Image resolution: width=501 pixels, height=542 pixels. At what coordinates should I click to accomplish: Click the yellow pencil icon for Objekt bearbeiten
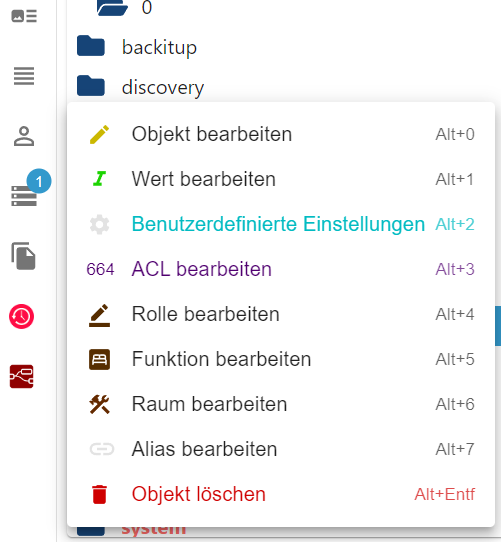(100, 134)
